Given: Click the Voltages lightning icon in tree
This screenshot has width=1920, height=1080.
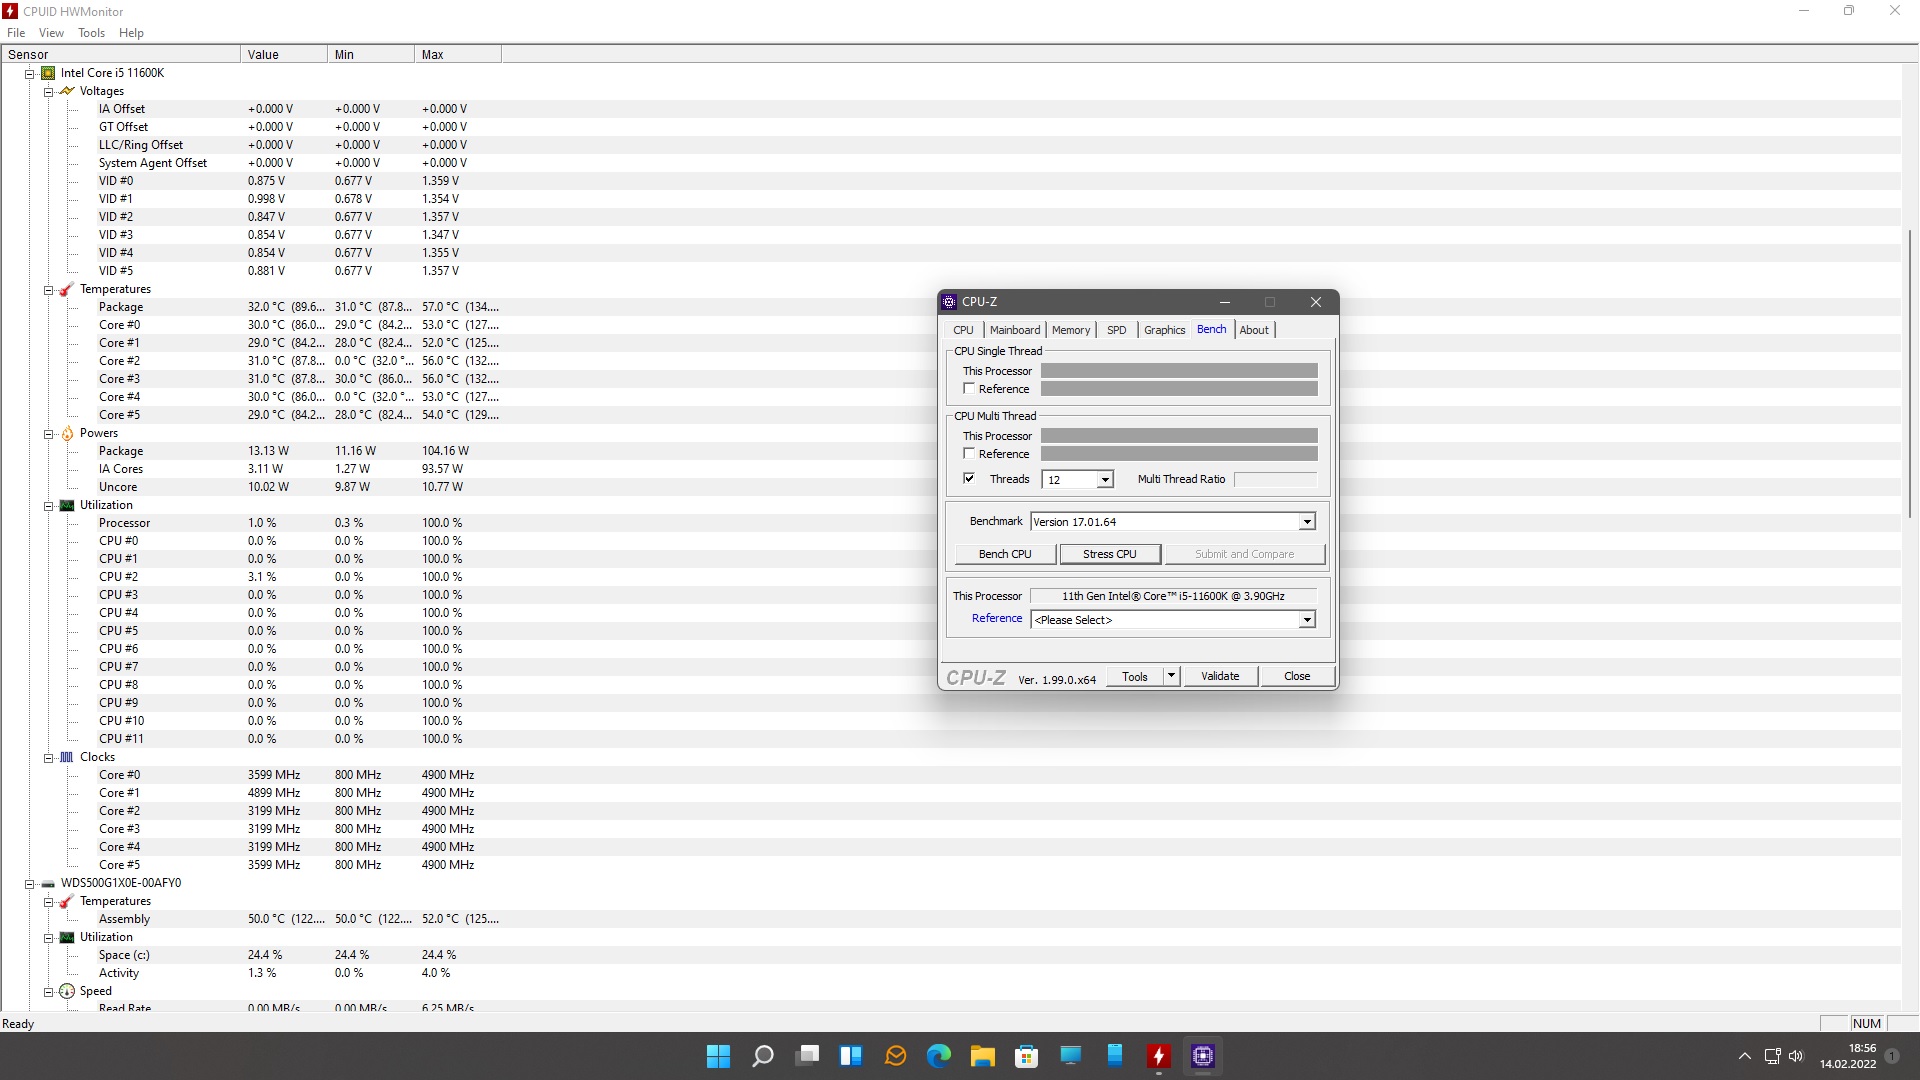Looking at the screenshot, I should (67, 91).
